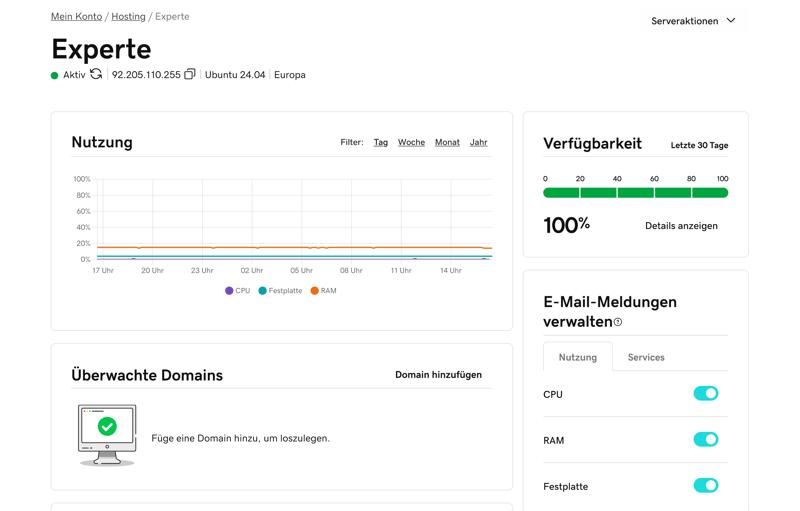Click the teal Festplatte legend dot
Image resolution: width=800 pixels, height=511 pixels.
click(263, 291)
